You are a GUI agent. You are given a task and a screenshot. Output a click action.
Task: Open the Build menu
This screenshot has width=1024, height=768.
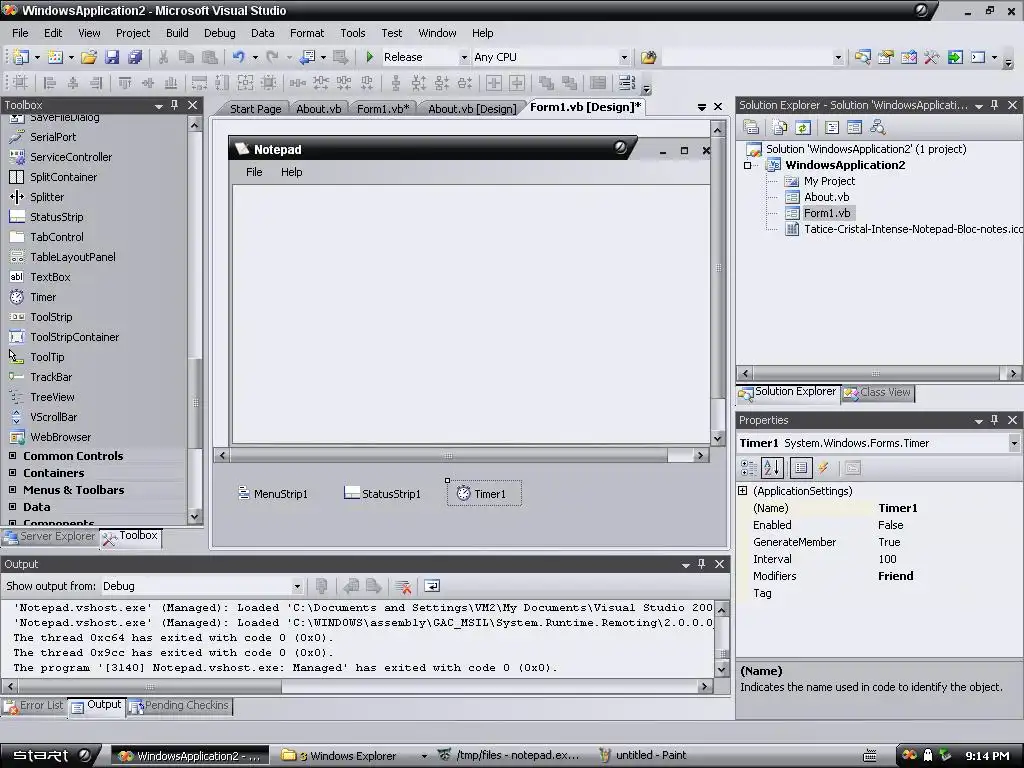pyautogui.click(x=177, y=33)
